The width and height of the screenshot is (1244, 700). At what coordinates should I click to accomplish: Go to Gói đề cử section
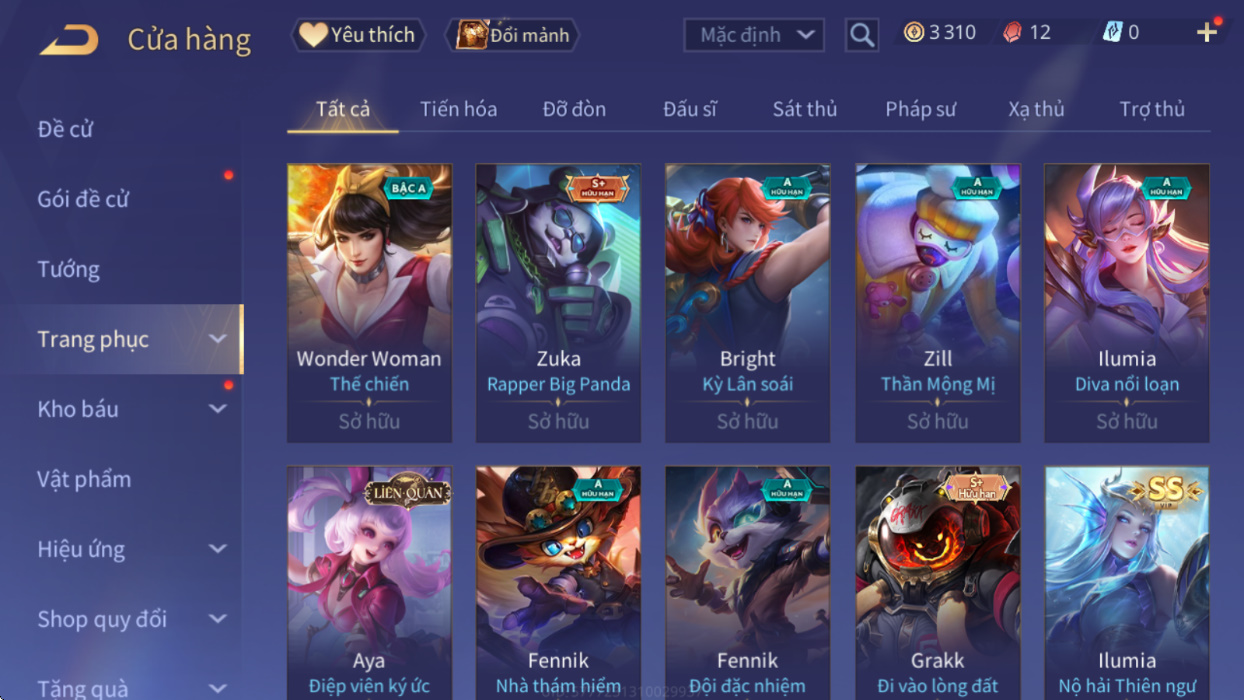pos(83,199)
